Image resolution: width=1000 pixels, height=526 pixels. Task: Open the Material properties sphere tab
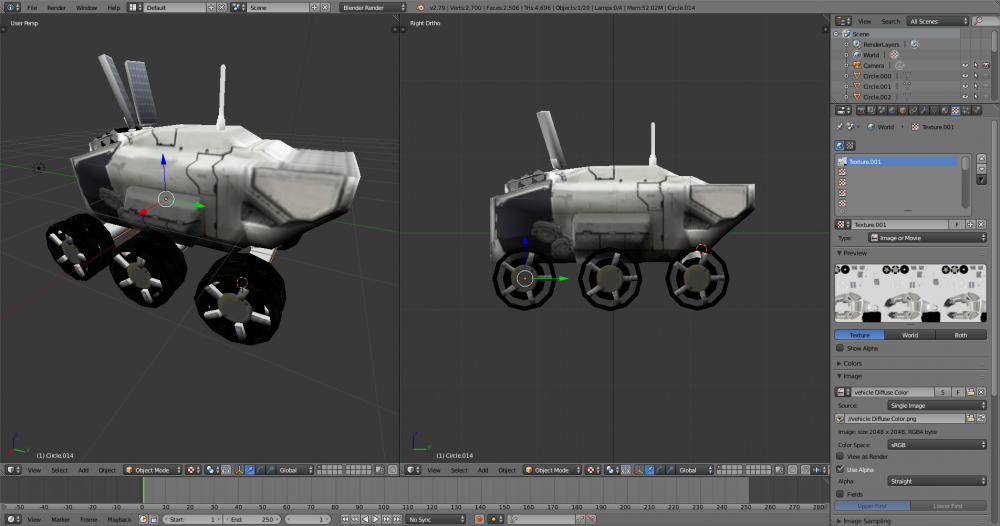945,110
